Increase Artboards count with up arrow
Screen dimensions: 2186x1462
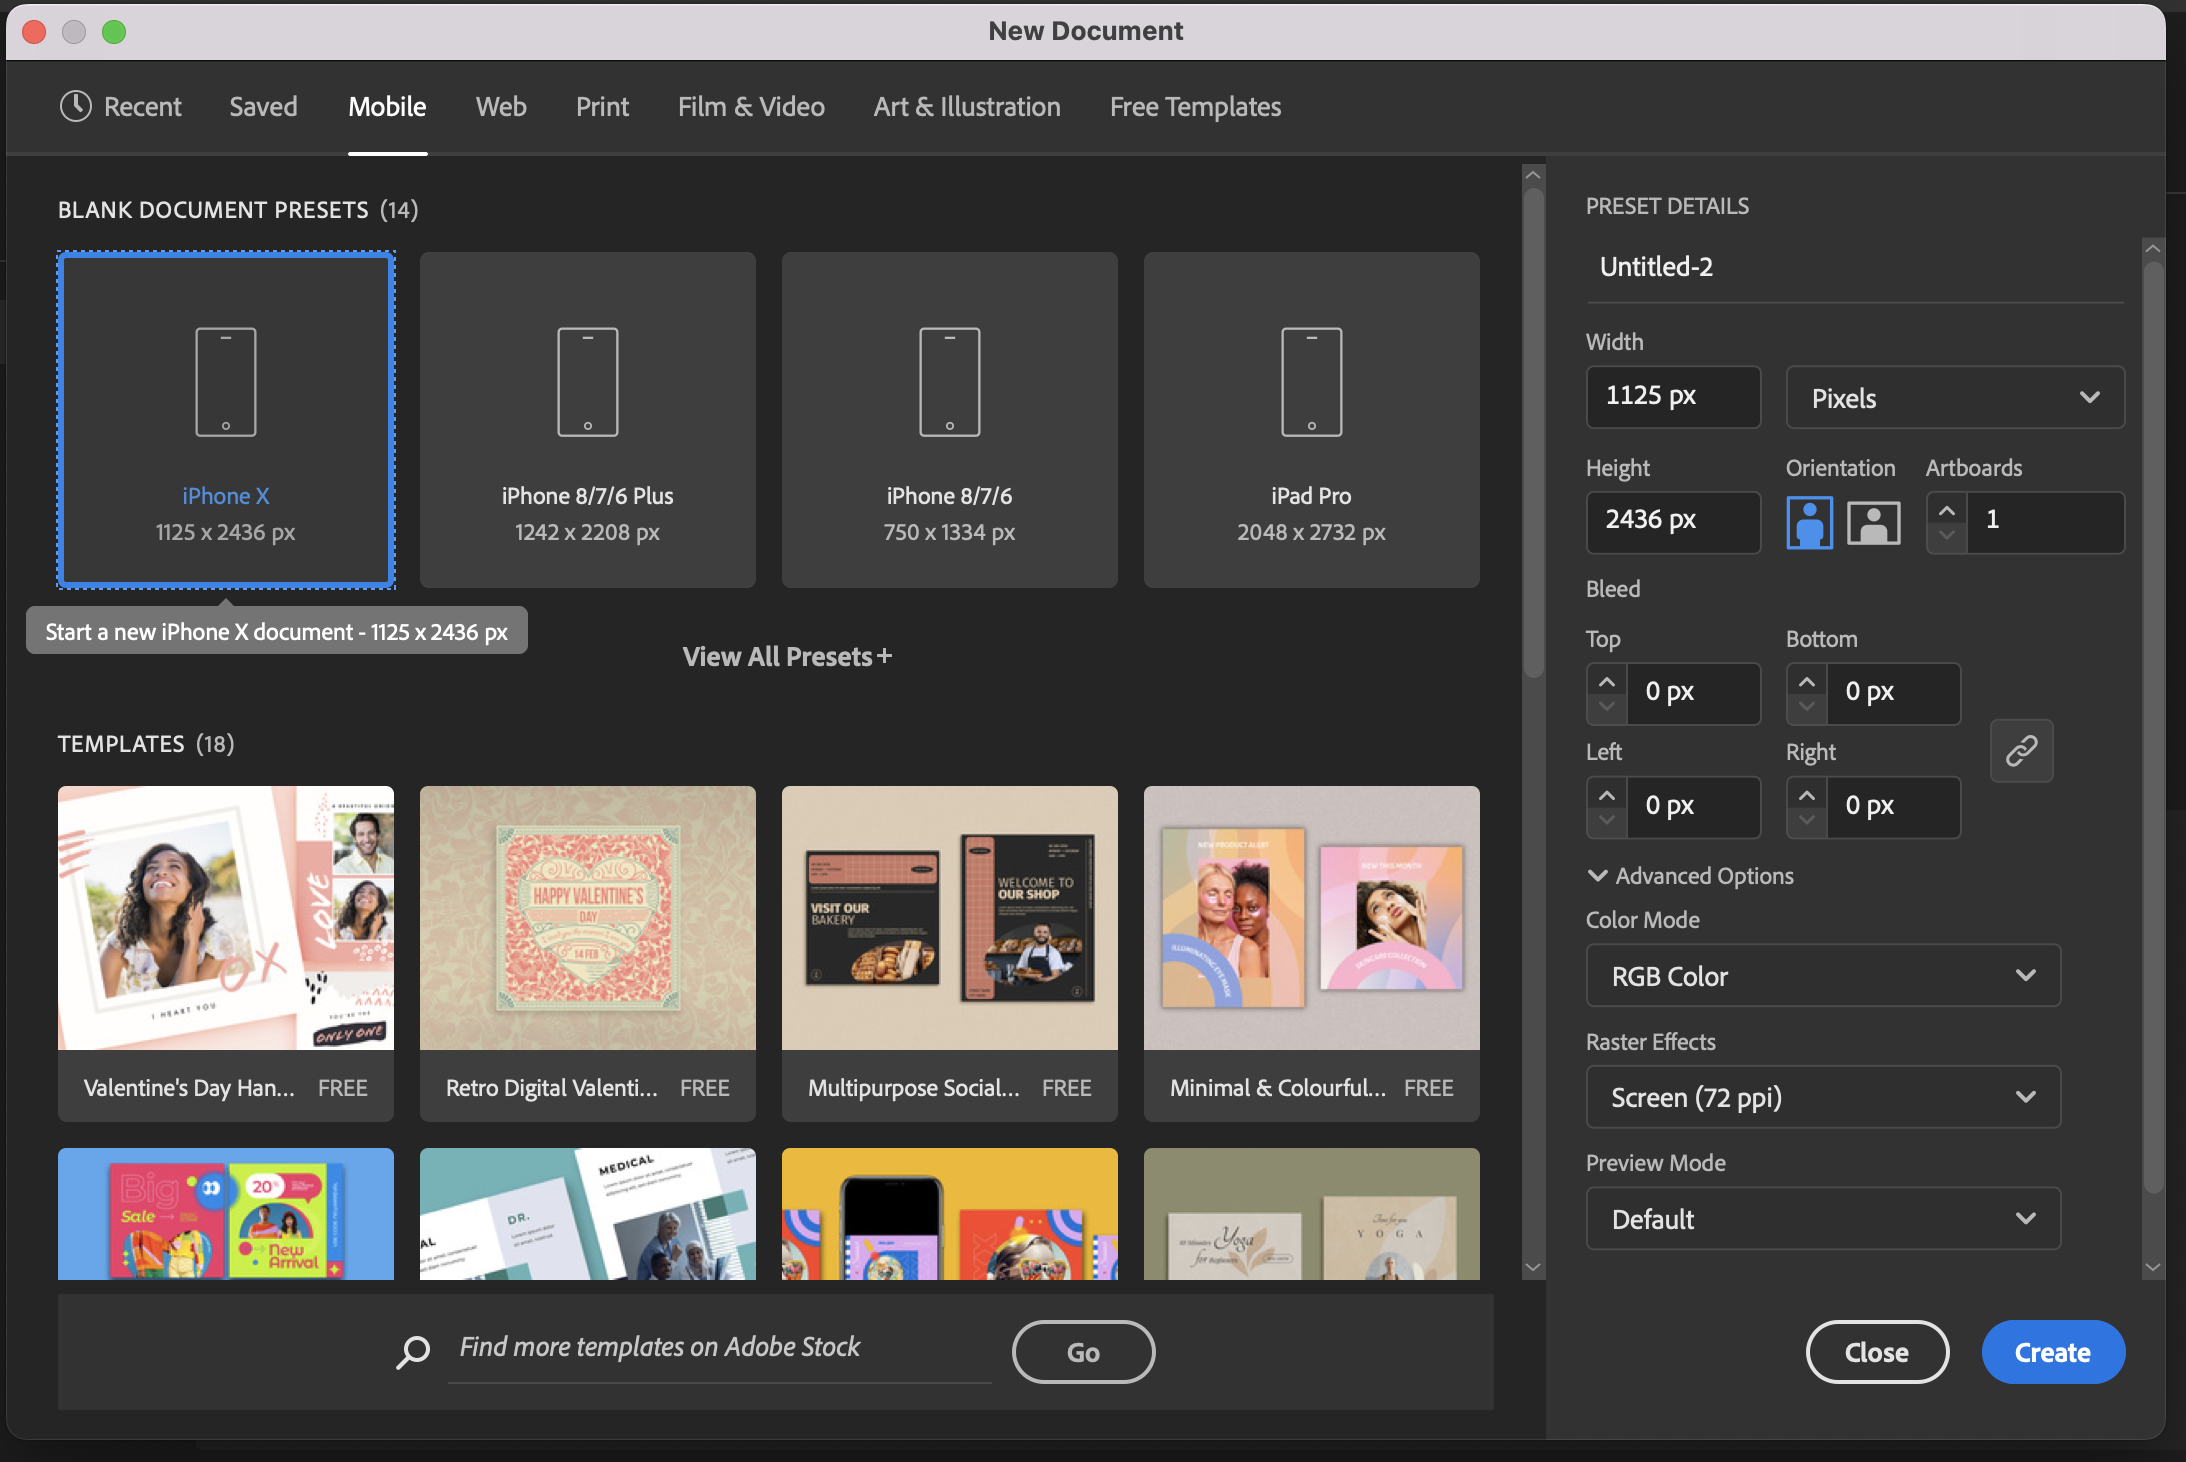1946,510
